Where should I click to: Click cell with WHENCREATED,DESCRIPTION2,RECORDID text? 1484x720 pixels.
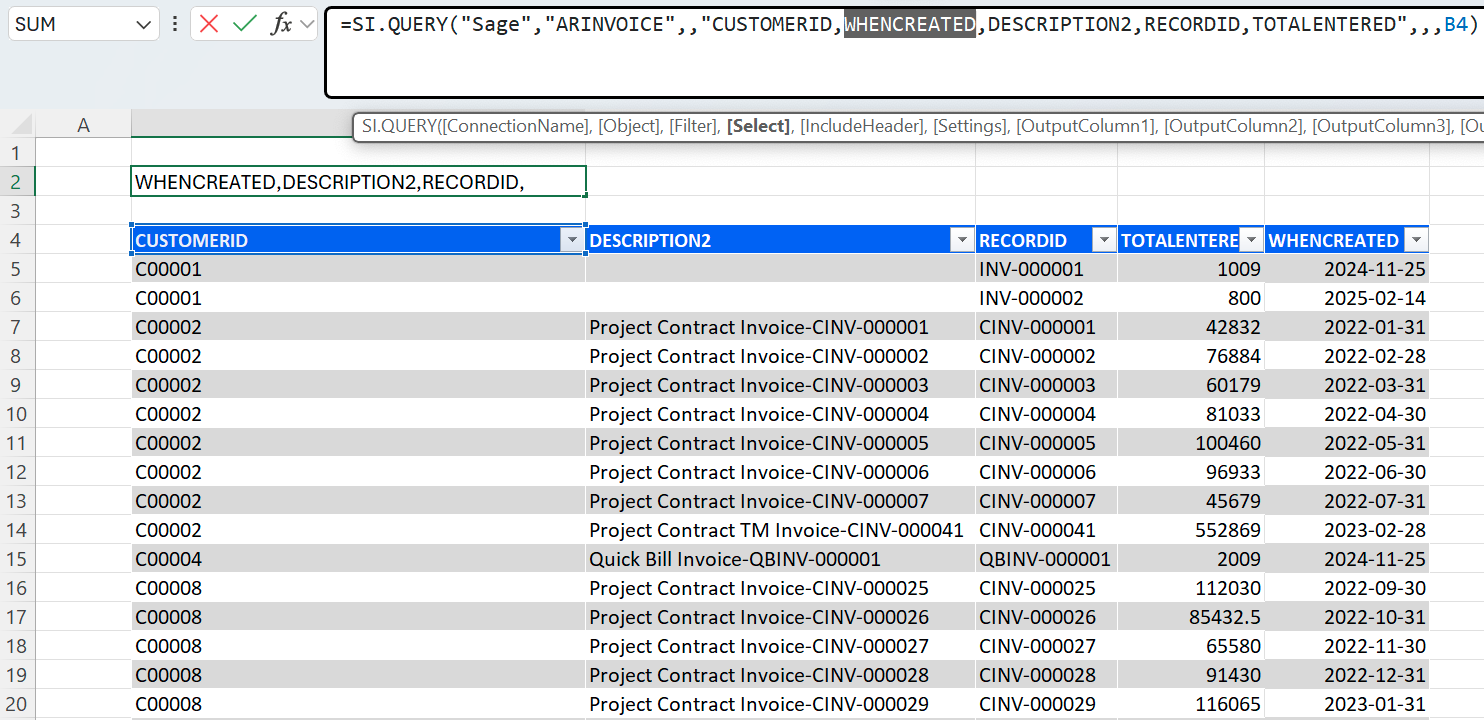(358, 182)
